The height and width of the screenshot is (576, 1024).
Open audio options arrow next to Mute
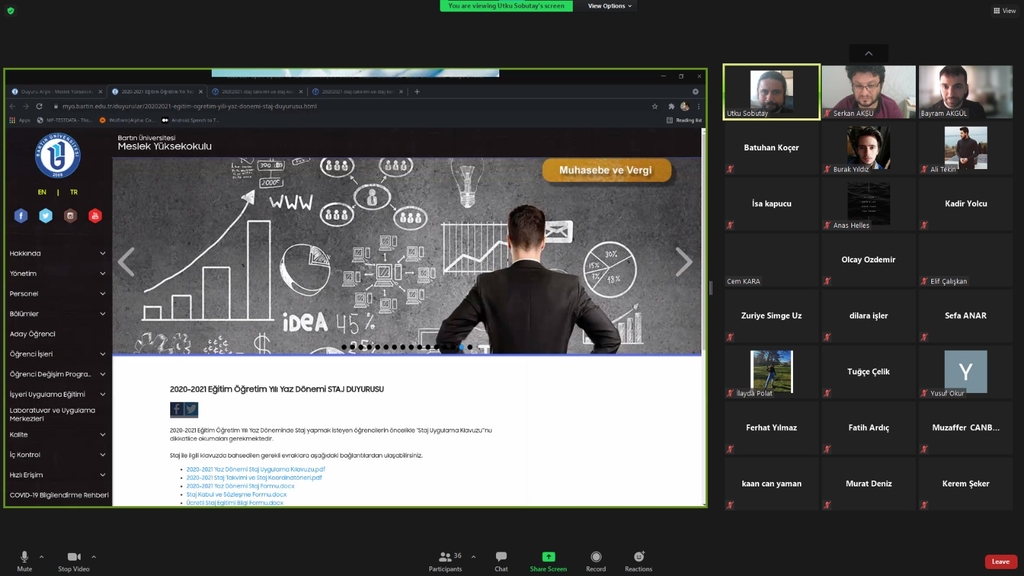coord(41,556)
